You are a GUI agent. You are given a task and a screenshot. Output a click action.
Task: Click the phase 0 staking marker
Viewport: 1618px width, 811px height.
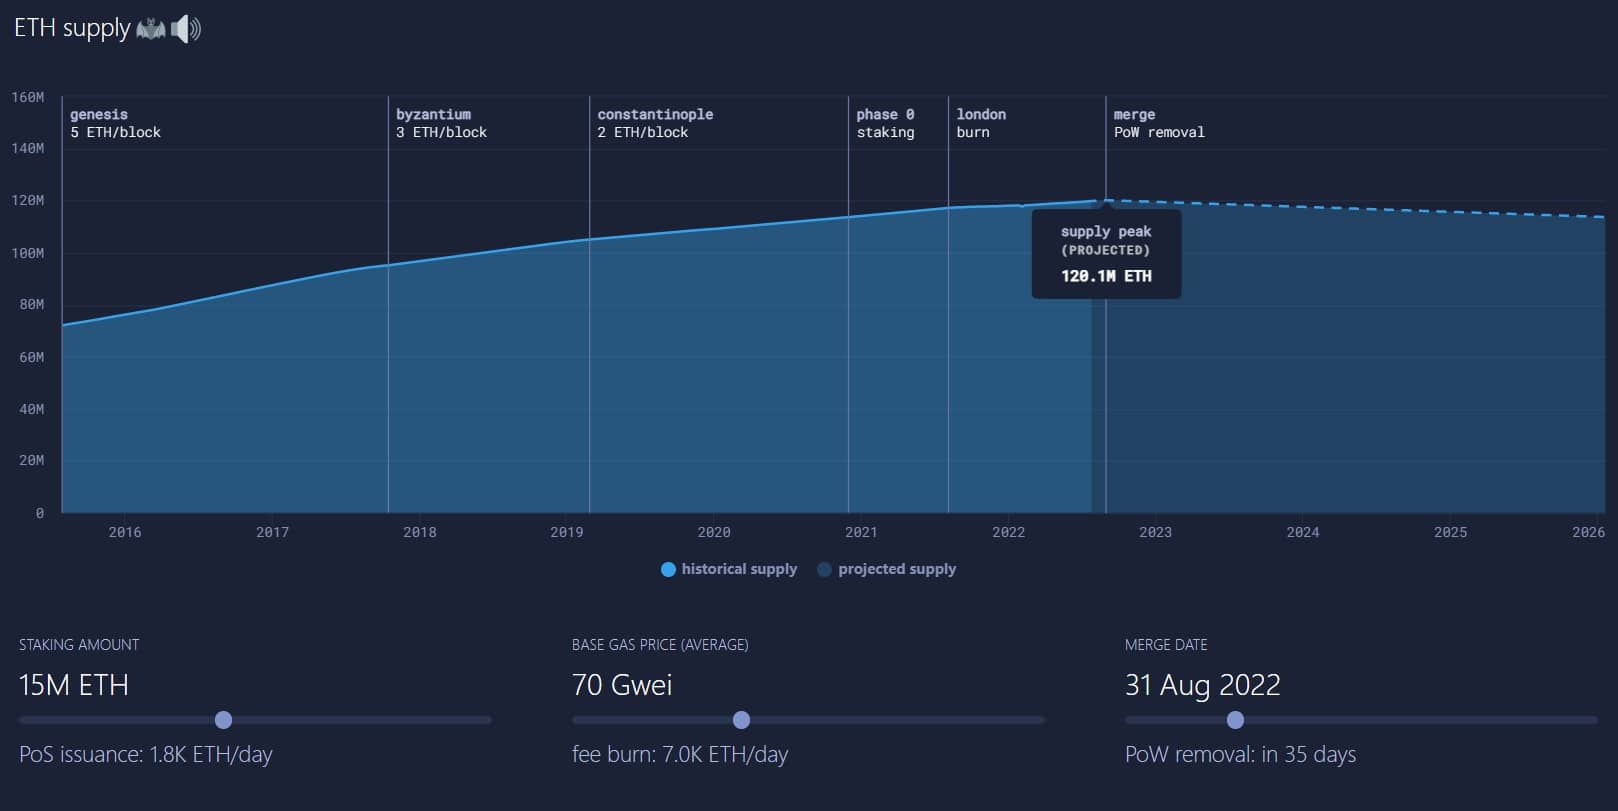(x=885, y=123)
